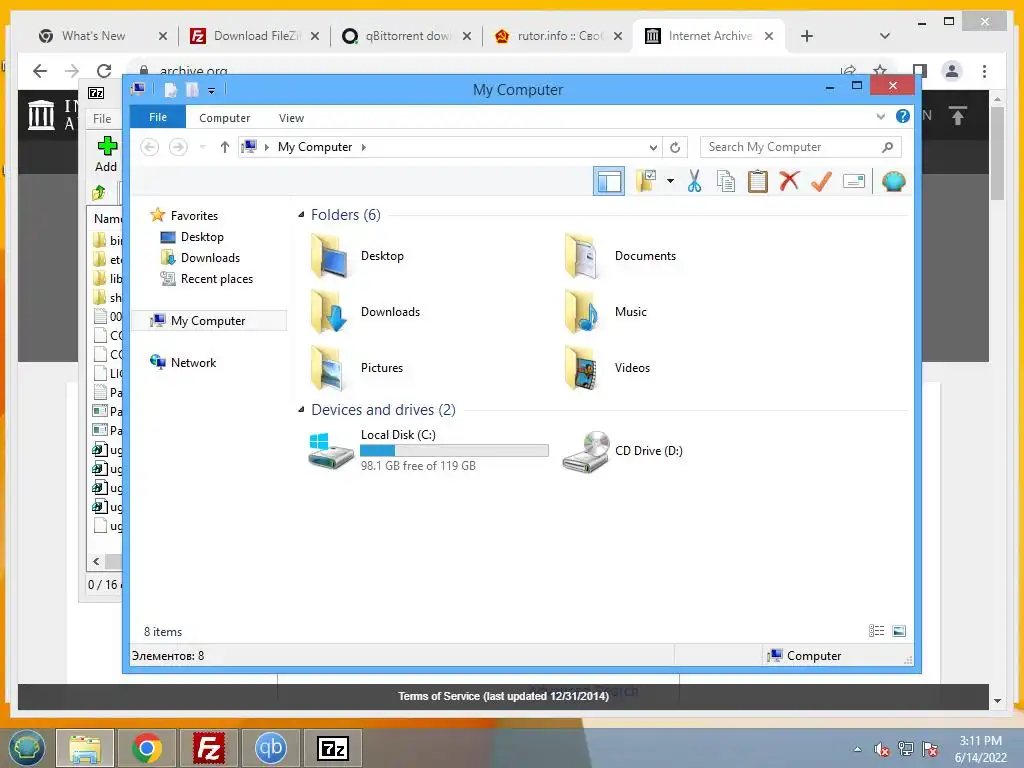The height and width of the screenshot is (768, 1024).
Task: Open the File ribbon tab
Action: point(157,118)
